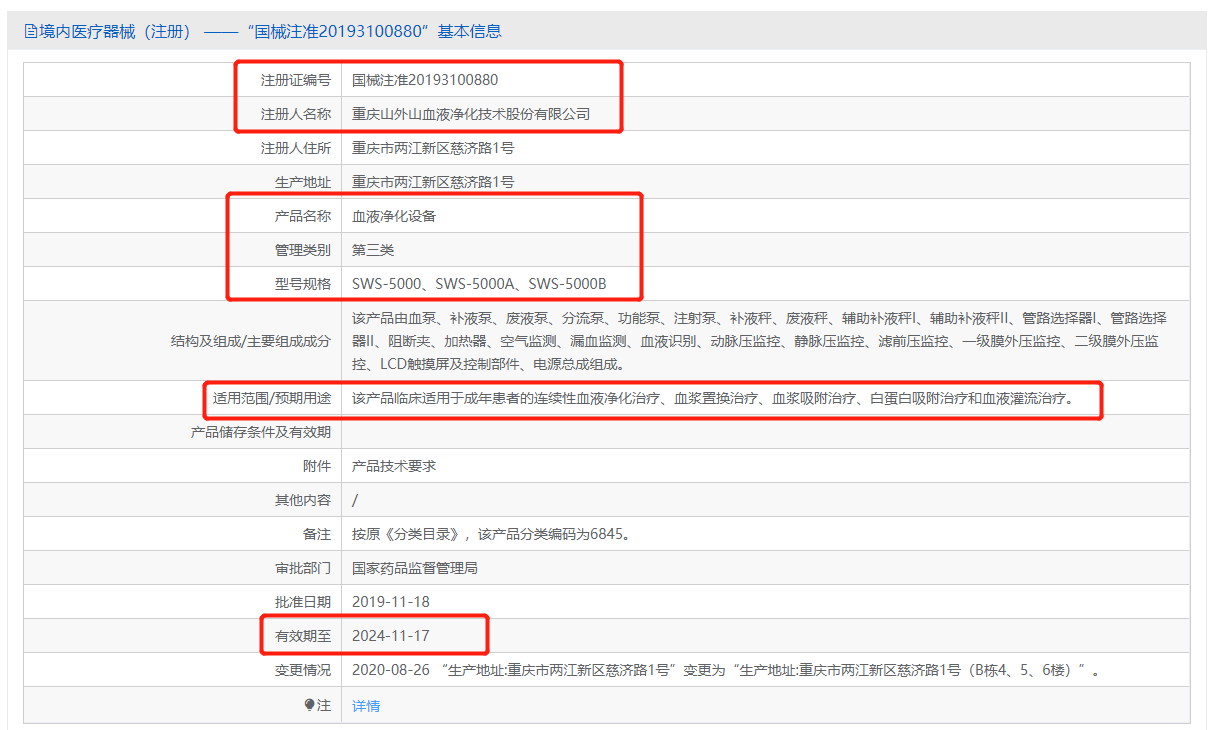The height and width of the screenshot is (730, 1215).
Task: Open the 详情 link in the 注 row
Action: coord(366,706)
